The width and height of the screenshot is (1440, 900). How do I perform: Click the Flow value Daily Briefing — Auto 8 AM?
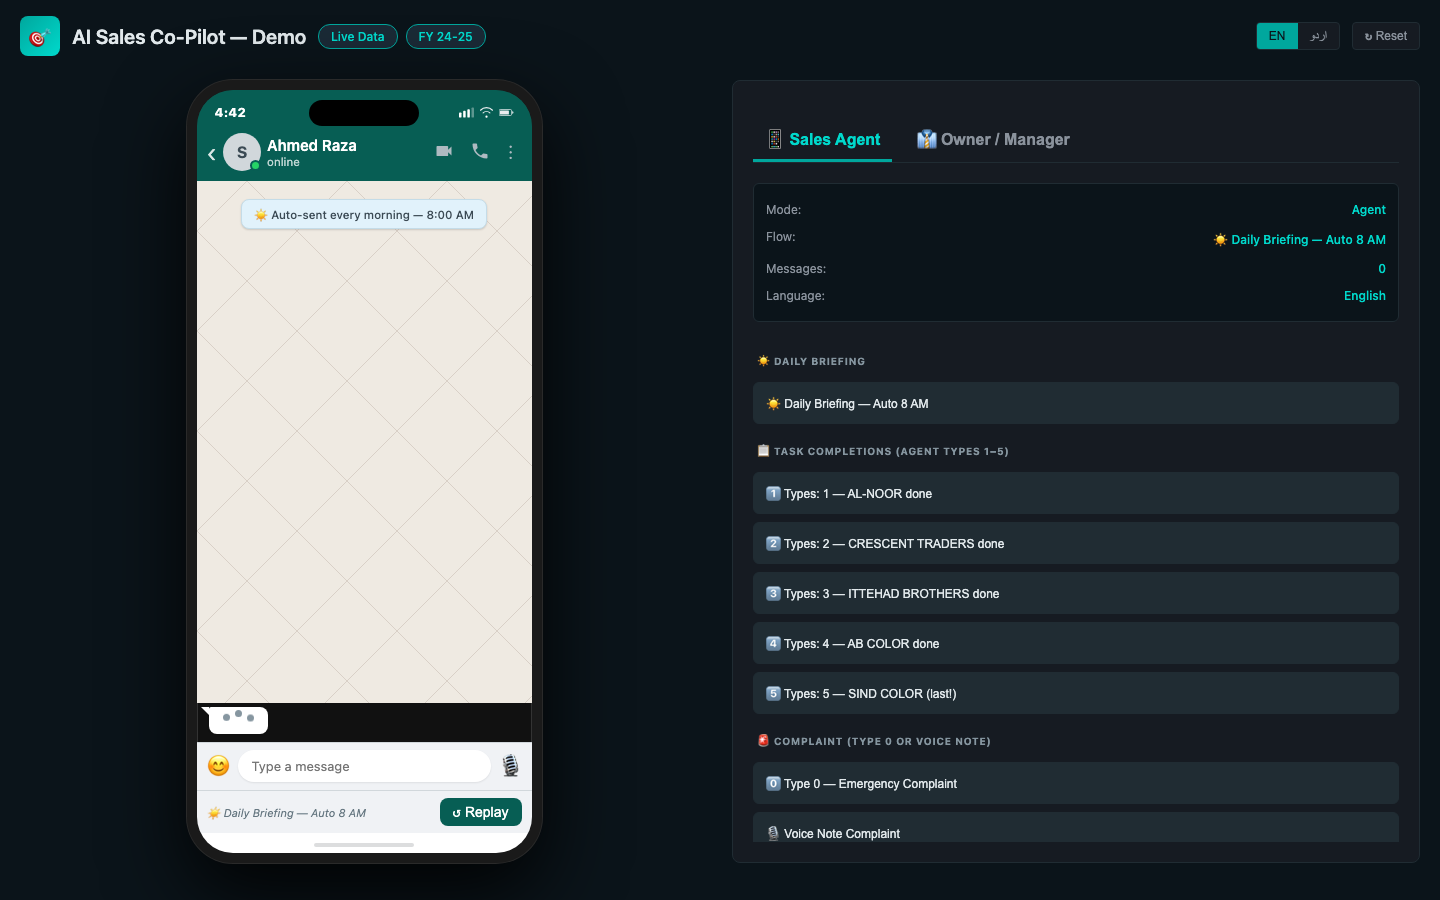pos(1299,240)
